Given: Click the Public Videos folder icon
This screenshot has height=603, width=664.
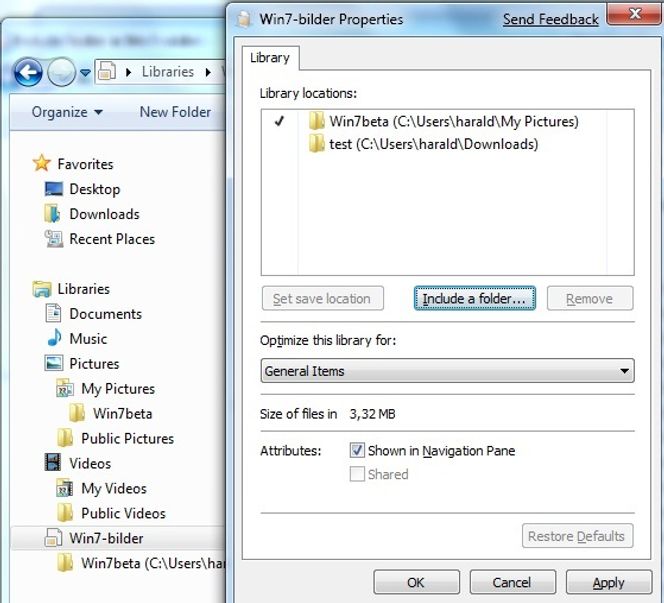Looking at the screenshot, I should pyautogui.click(x=65, y=513).
